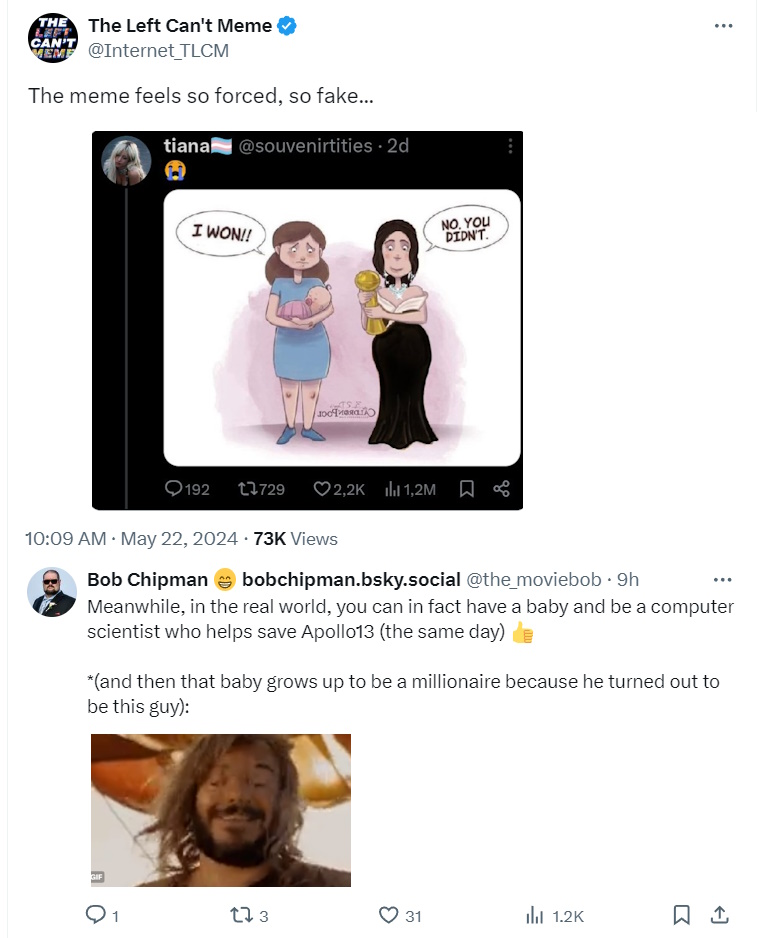Image resolution: width=764 pixels, height=938 pixels.
Task: Open the quoted tweet's three-dot menu
Action: 510,146
